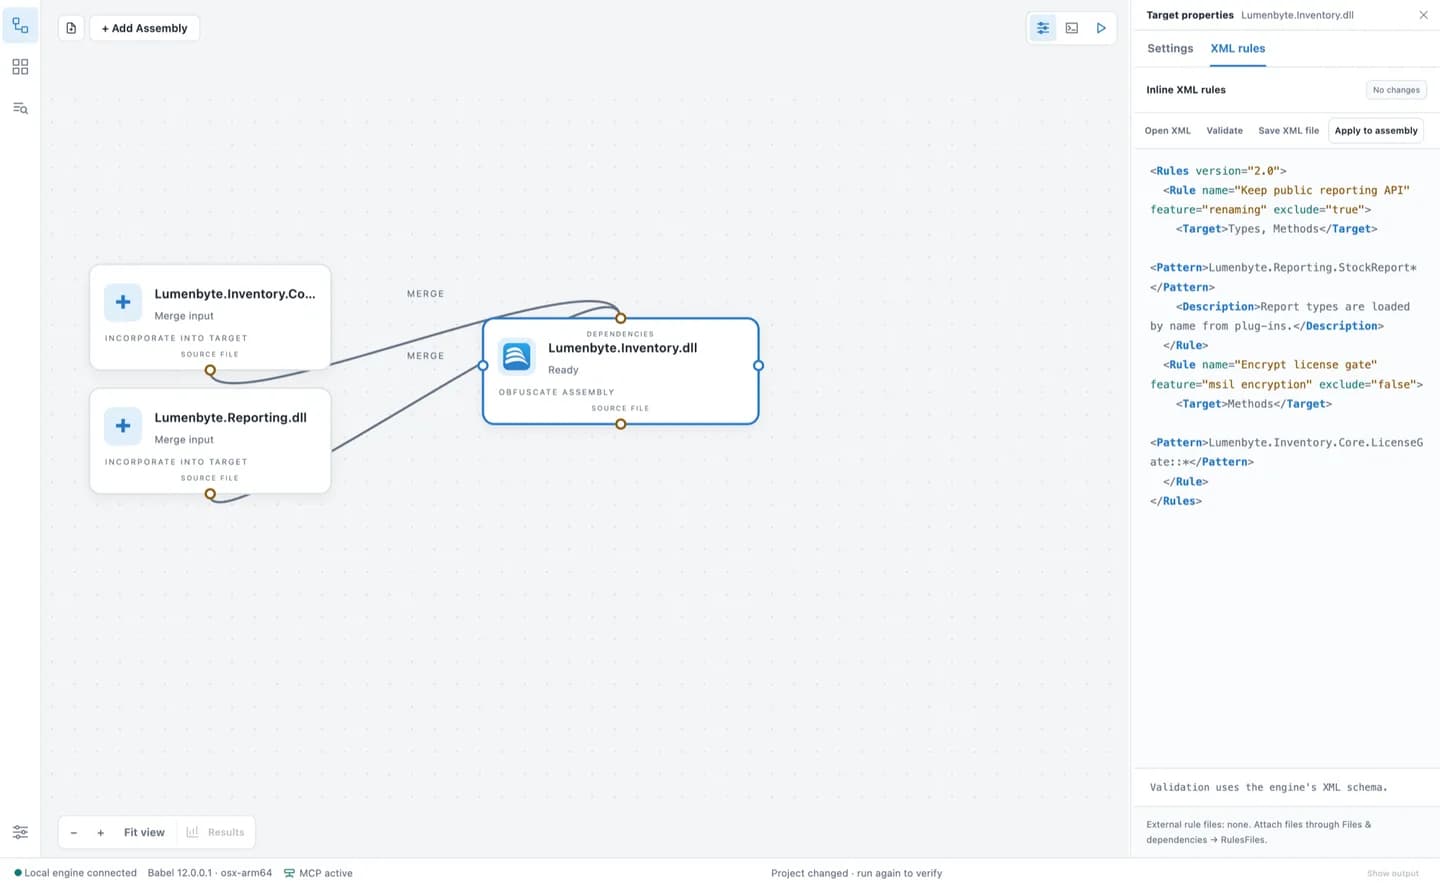This screenshot has width=1440, height=888.
Task: Click the right output port of Lumenbyte.Inventory.dll
Action: [x=758, y=366]
